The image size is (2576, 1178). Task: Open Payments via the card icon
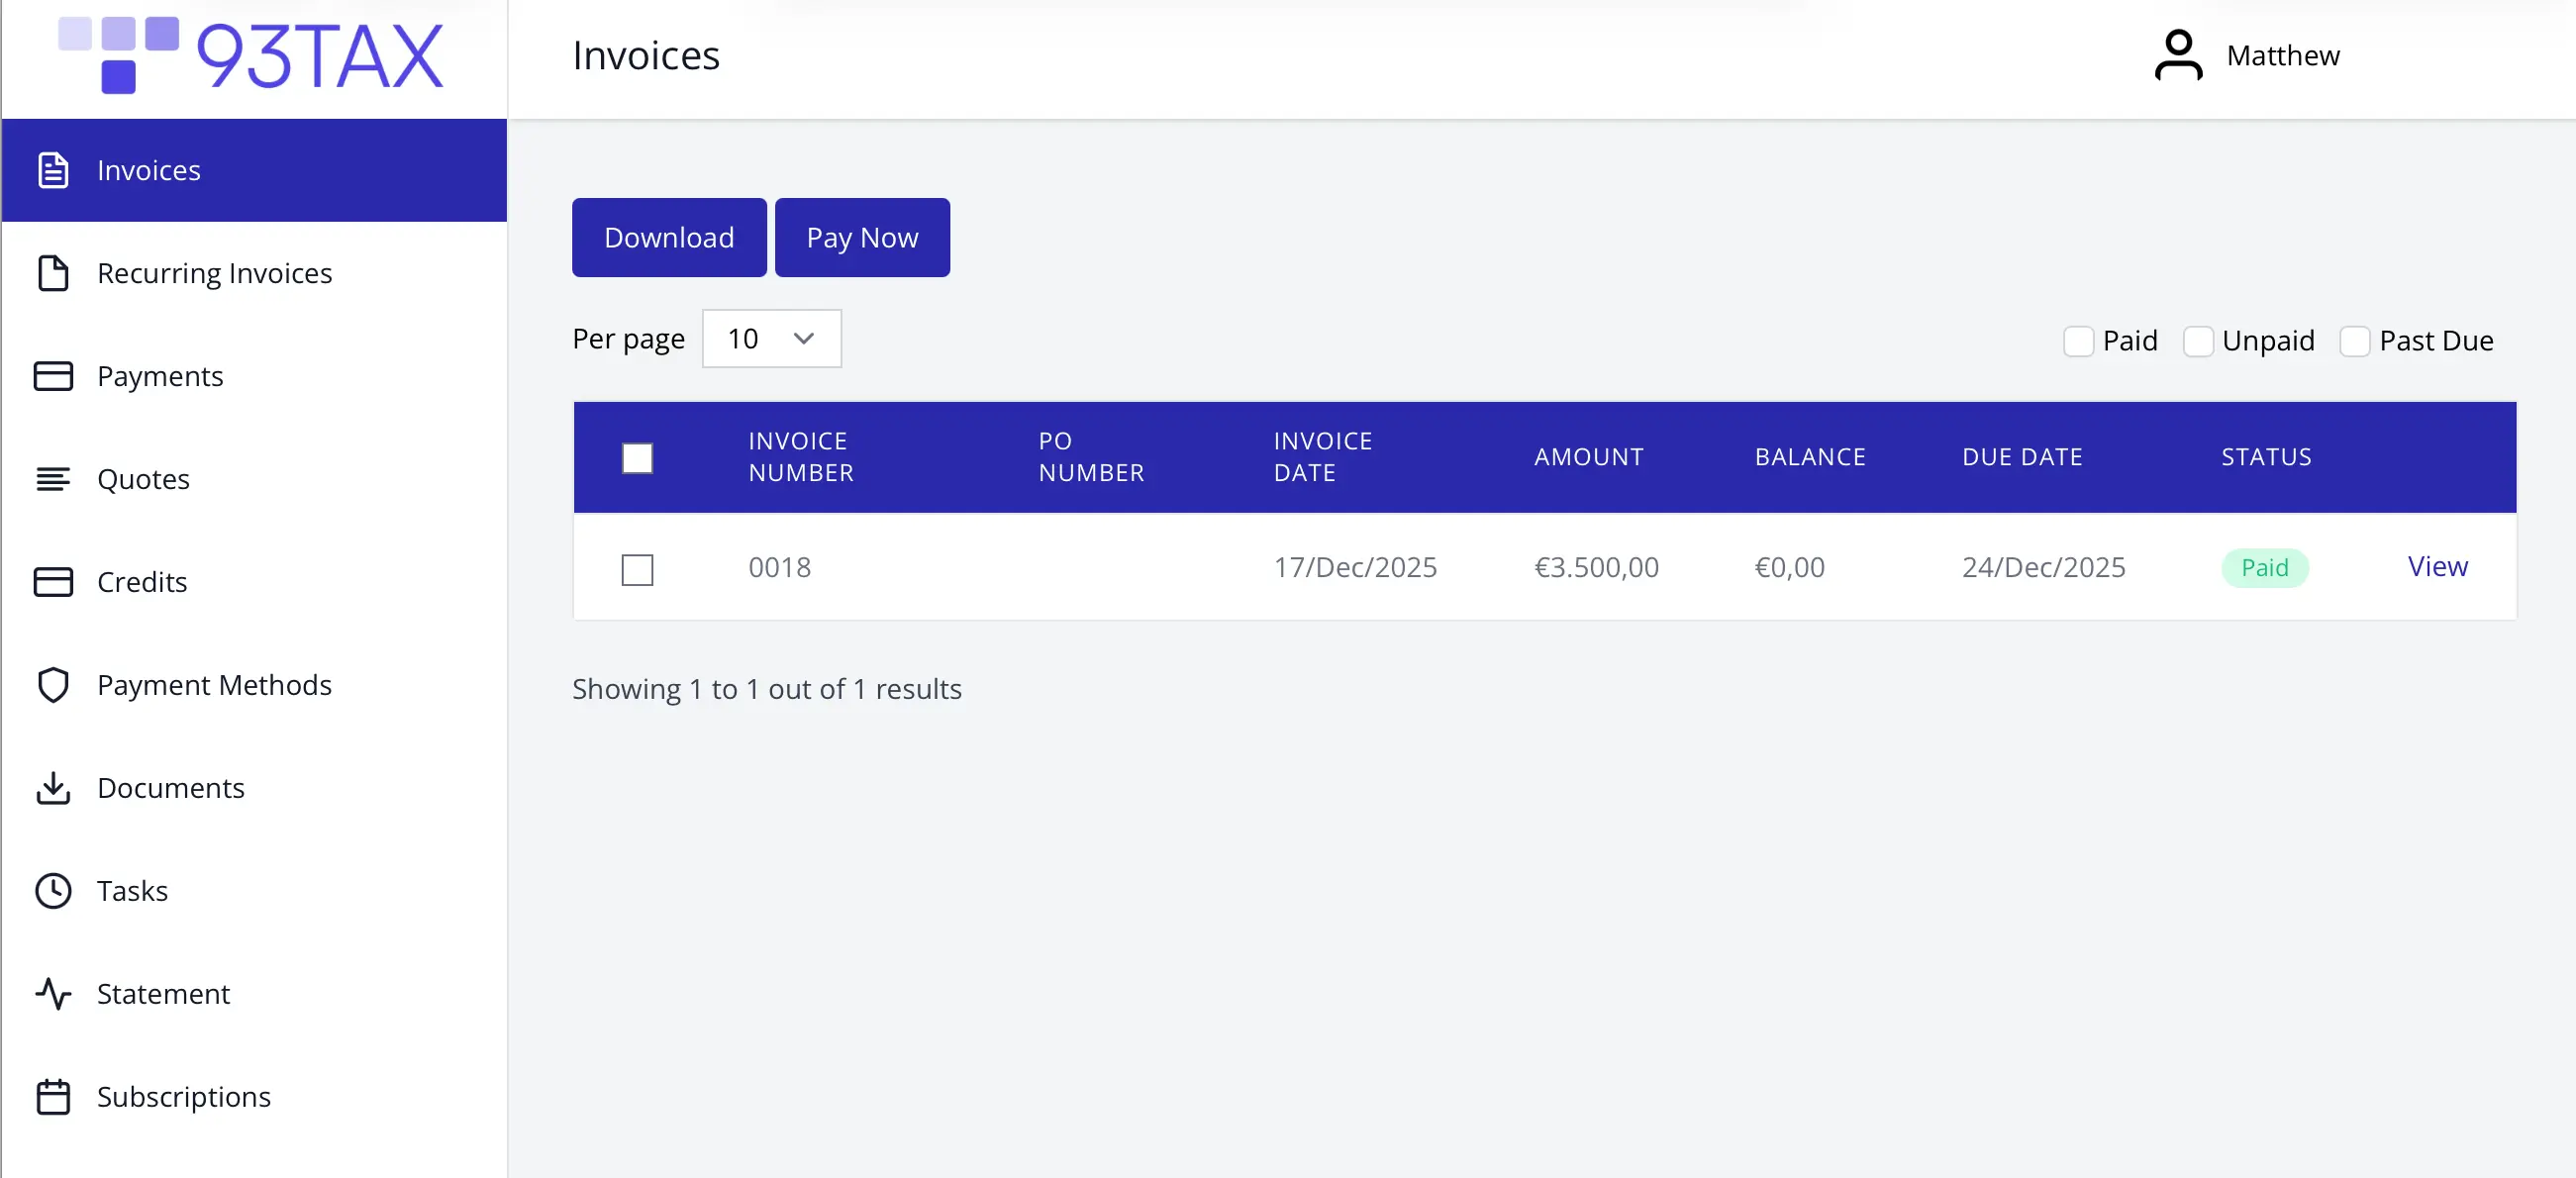coord(53,376)
